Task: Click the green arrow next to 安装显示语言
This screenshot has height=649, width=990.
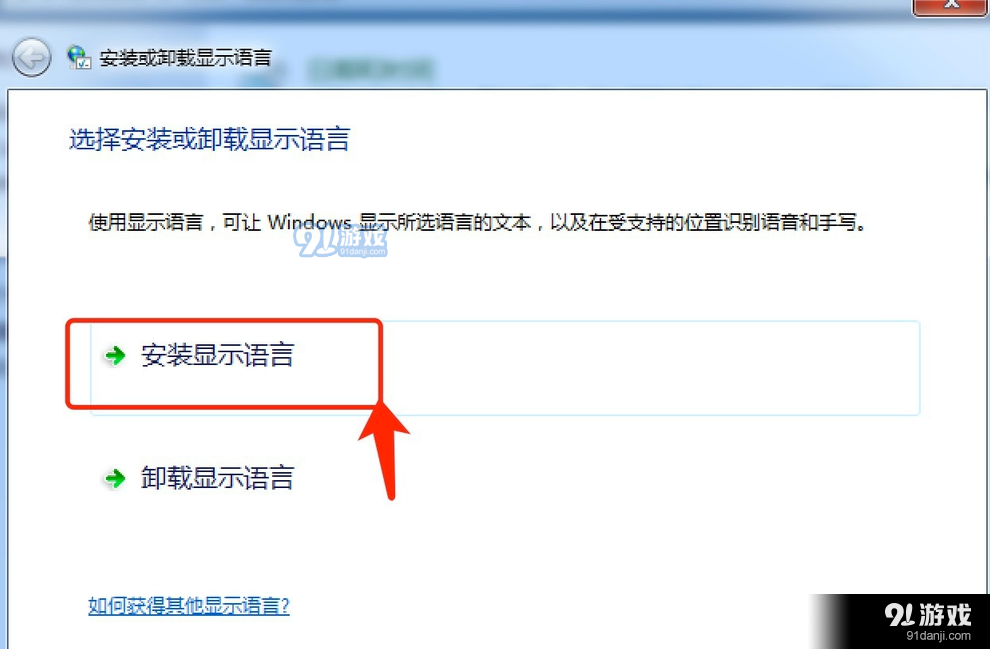Action: tap(115, 355)
